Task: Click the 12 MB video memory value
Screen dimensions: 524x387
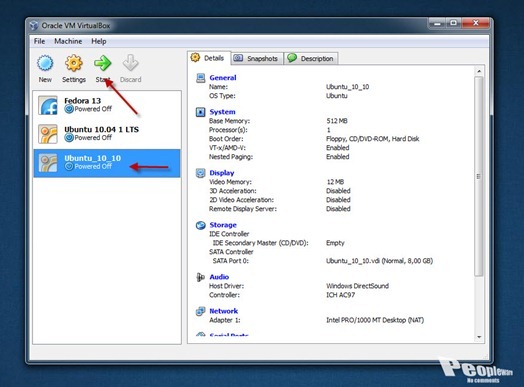Action: (335, 182)
